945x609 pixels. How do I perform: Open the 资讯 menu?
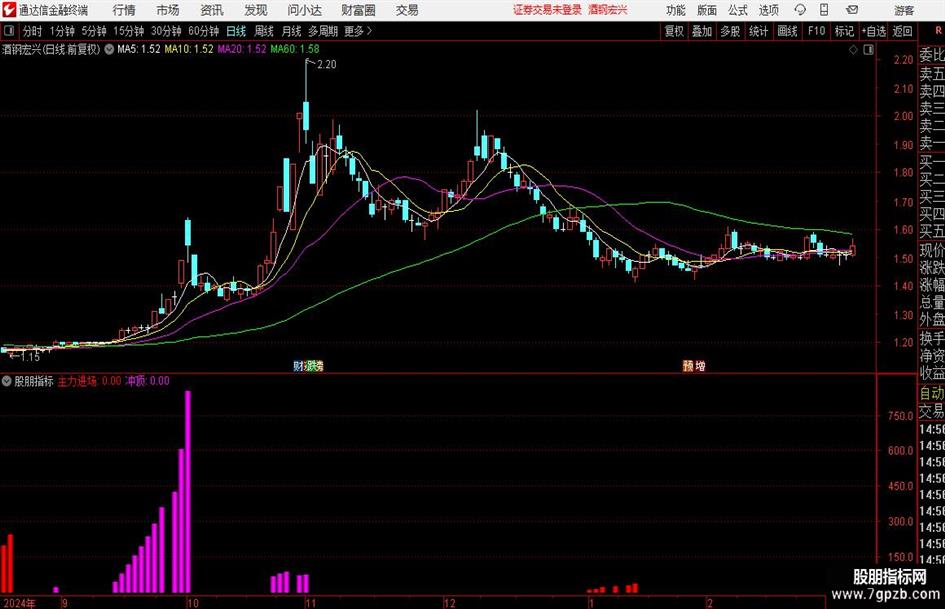(212, 10)
